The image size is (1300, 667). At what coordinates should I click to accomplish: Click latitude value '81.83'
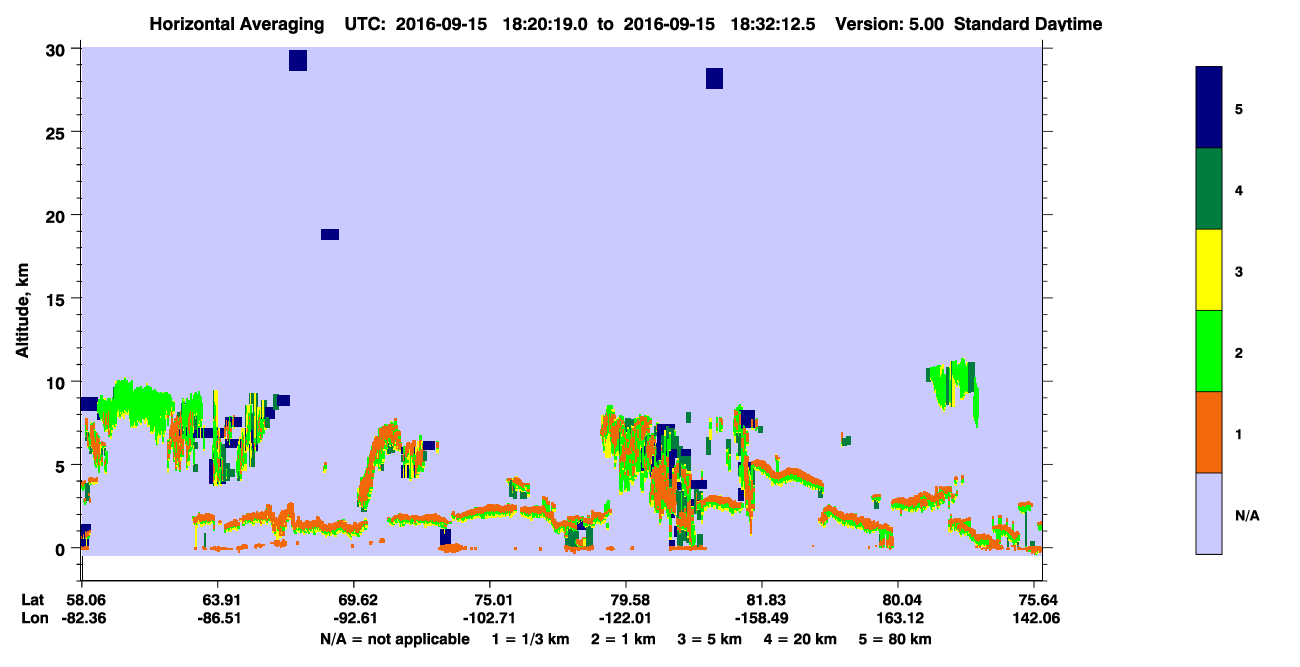[x=763, y=600]
